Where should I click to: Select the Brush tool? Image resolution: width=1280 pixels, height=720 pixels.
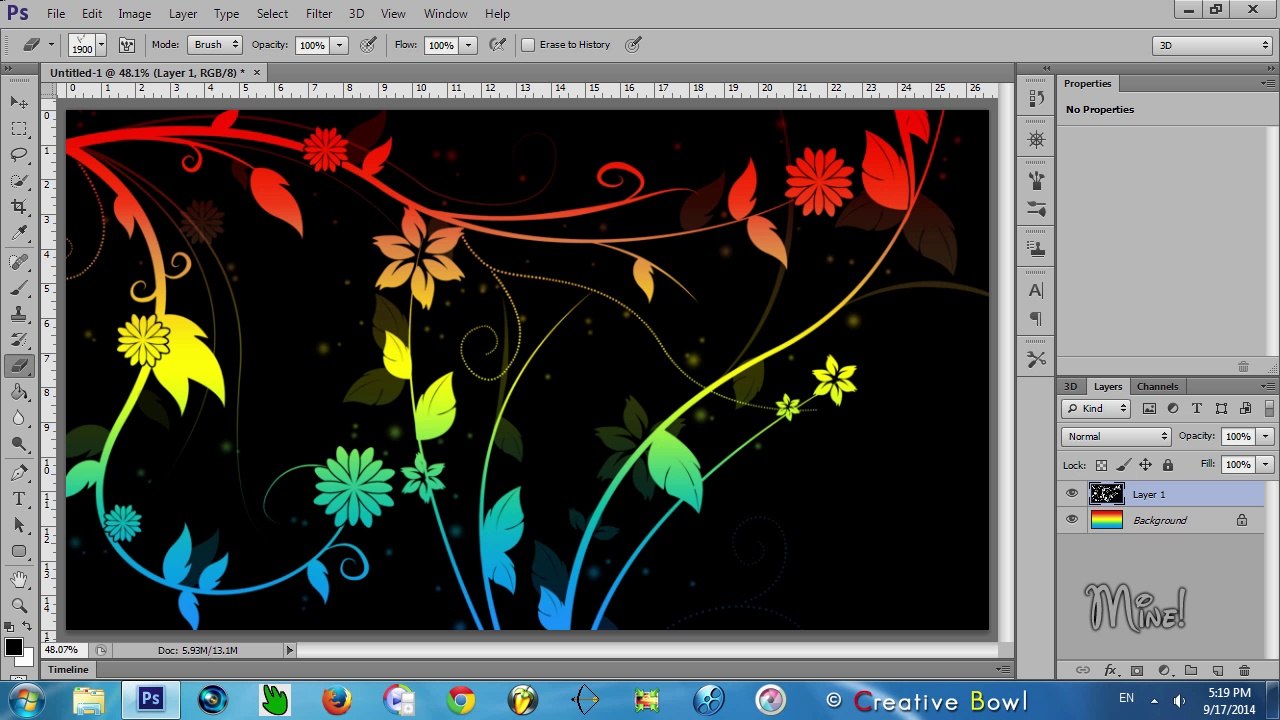19,288
